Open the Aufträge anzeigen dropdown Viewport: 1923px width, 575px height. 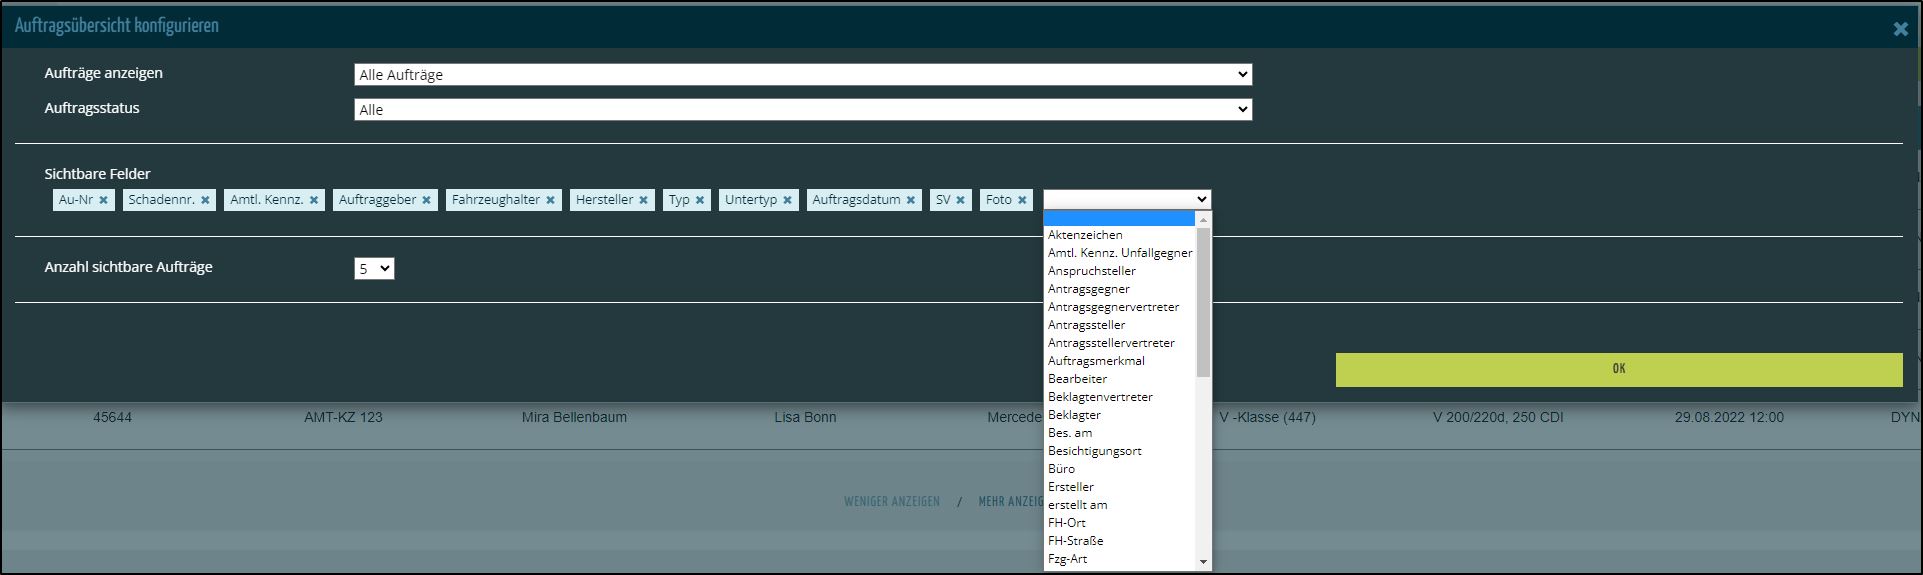(802, 75)
